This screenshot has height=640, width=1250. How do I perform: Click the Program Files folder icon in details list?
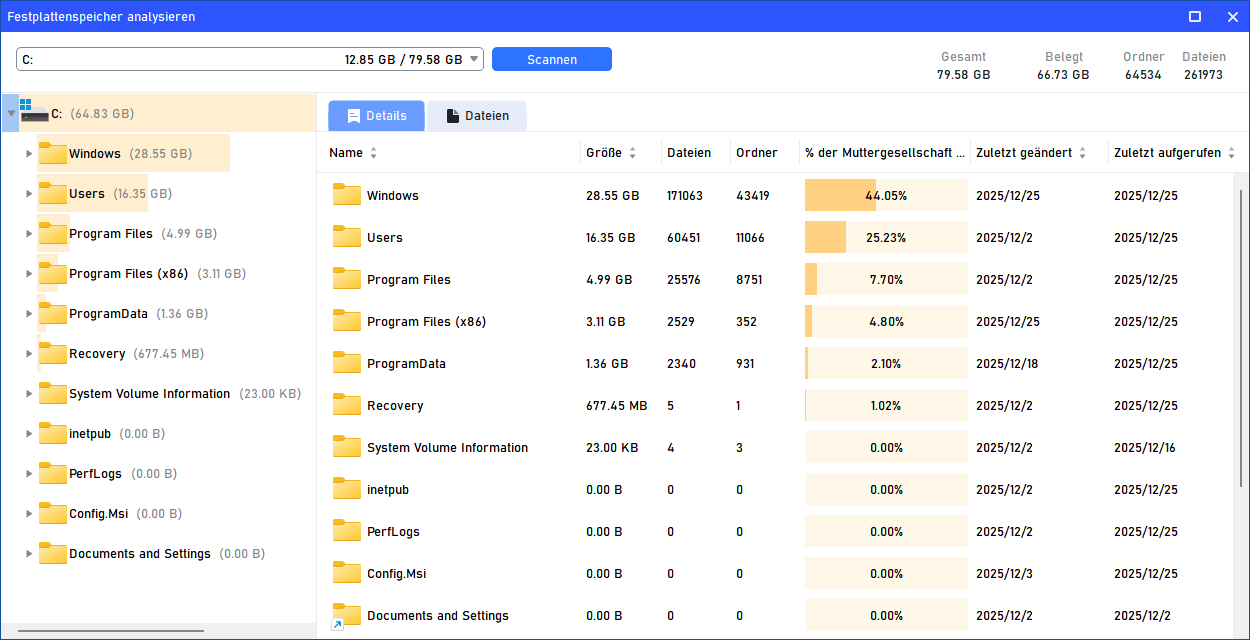[346, 279]
